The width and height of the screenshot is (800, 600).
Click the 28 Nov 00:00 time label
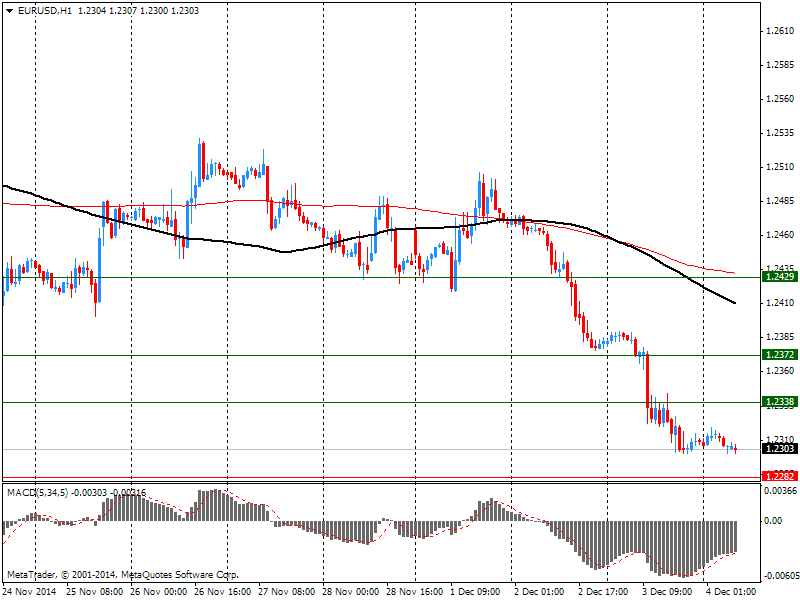pyautogui.click(x=351, y=592)
